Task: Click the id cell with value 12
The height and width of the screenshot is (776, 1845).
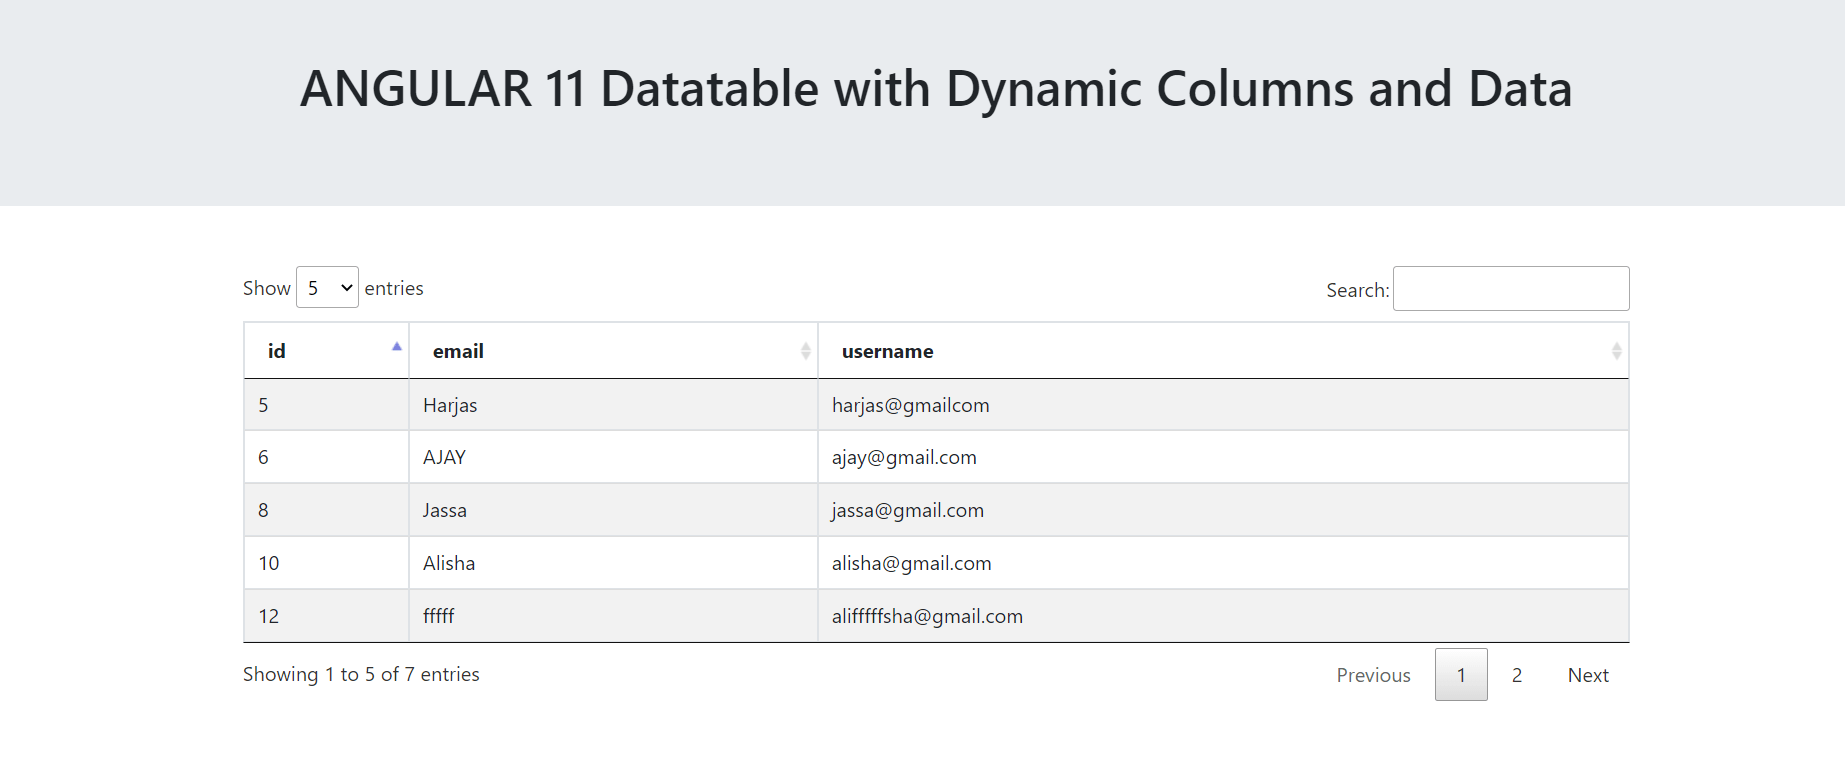Action: (326, 616)
